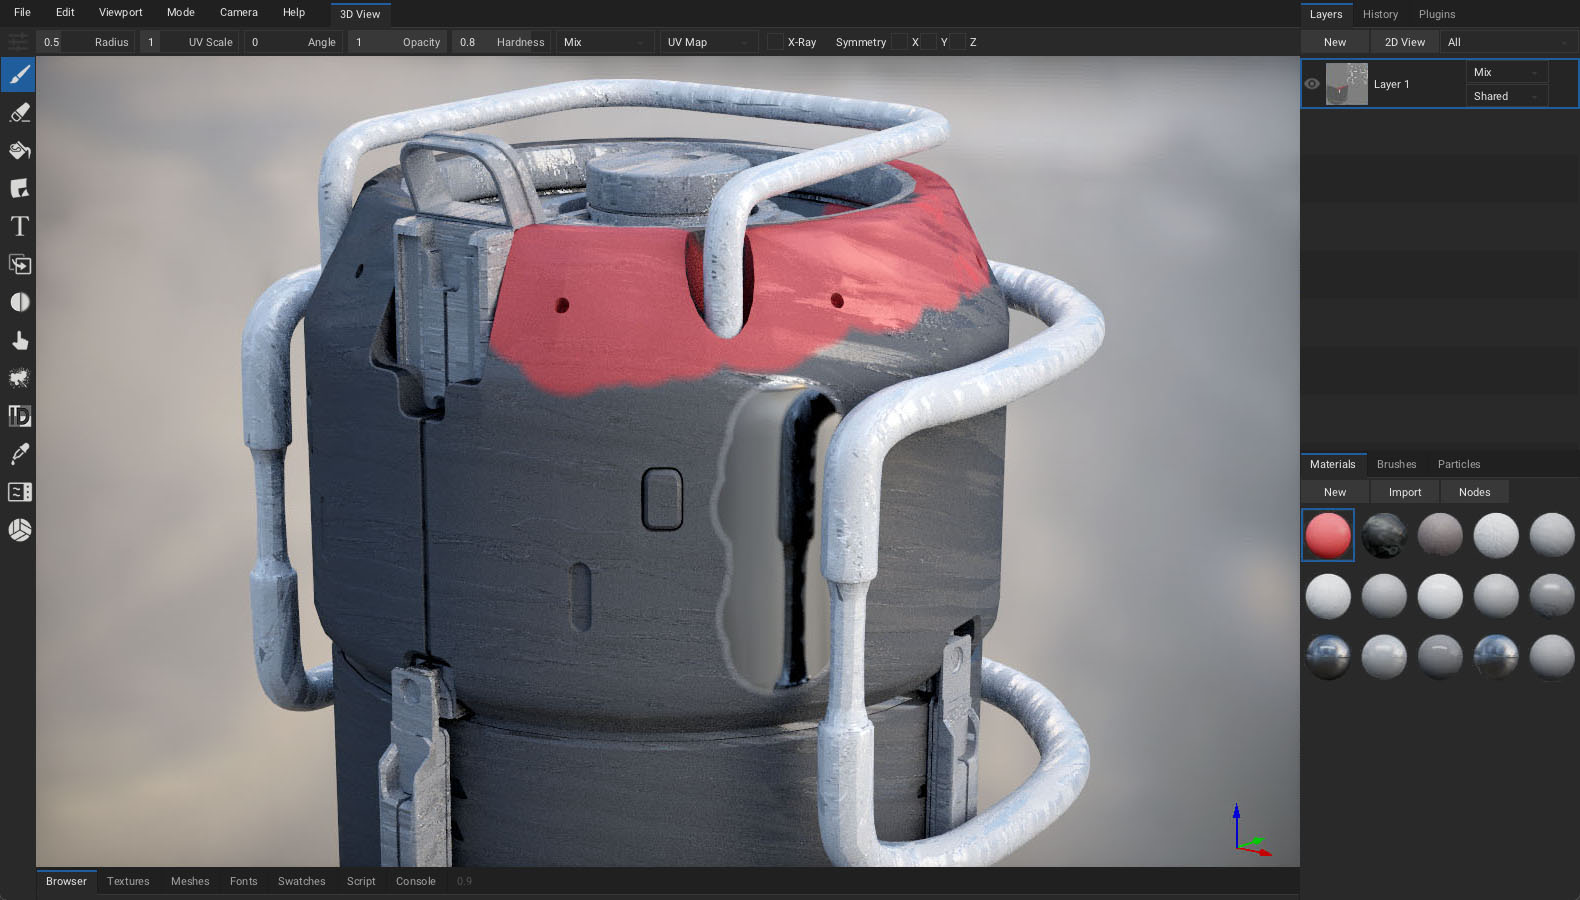Image resolution: width=1580 pixels, height=900 pixels.
Task: Enable symmetry on the X axis
Action: click(899, 42)
